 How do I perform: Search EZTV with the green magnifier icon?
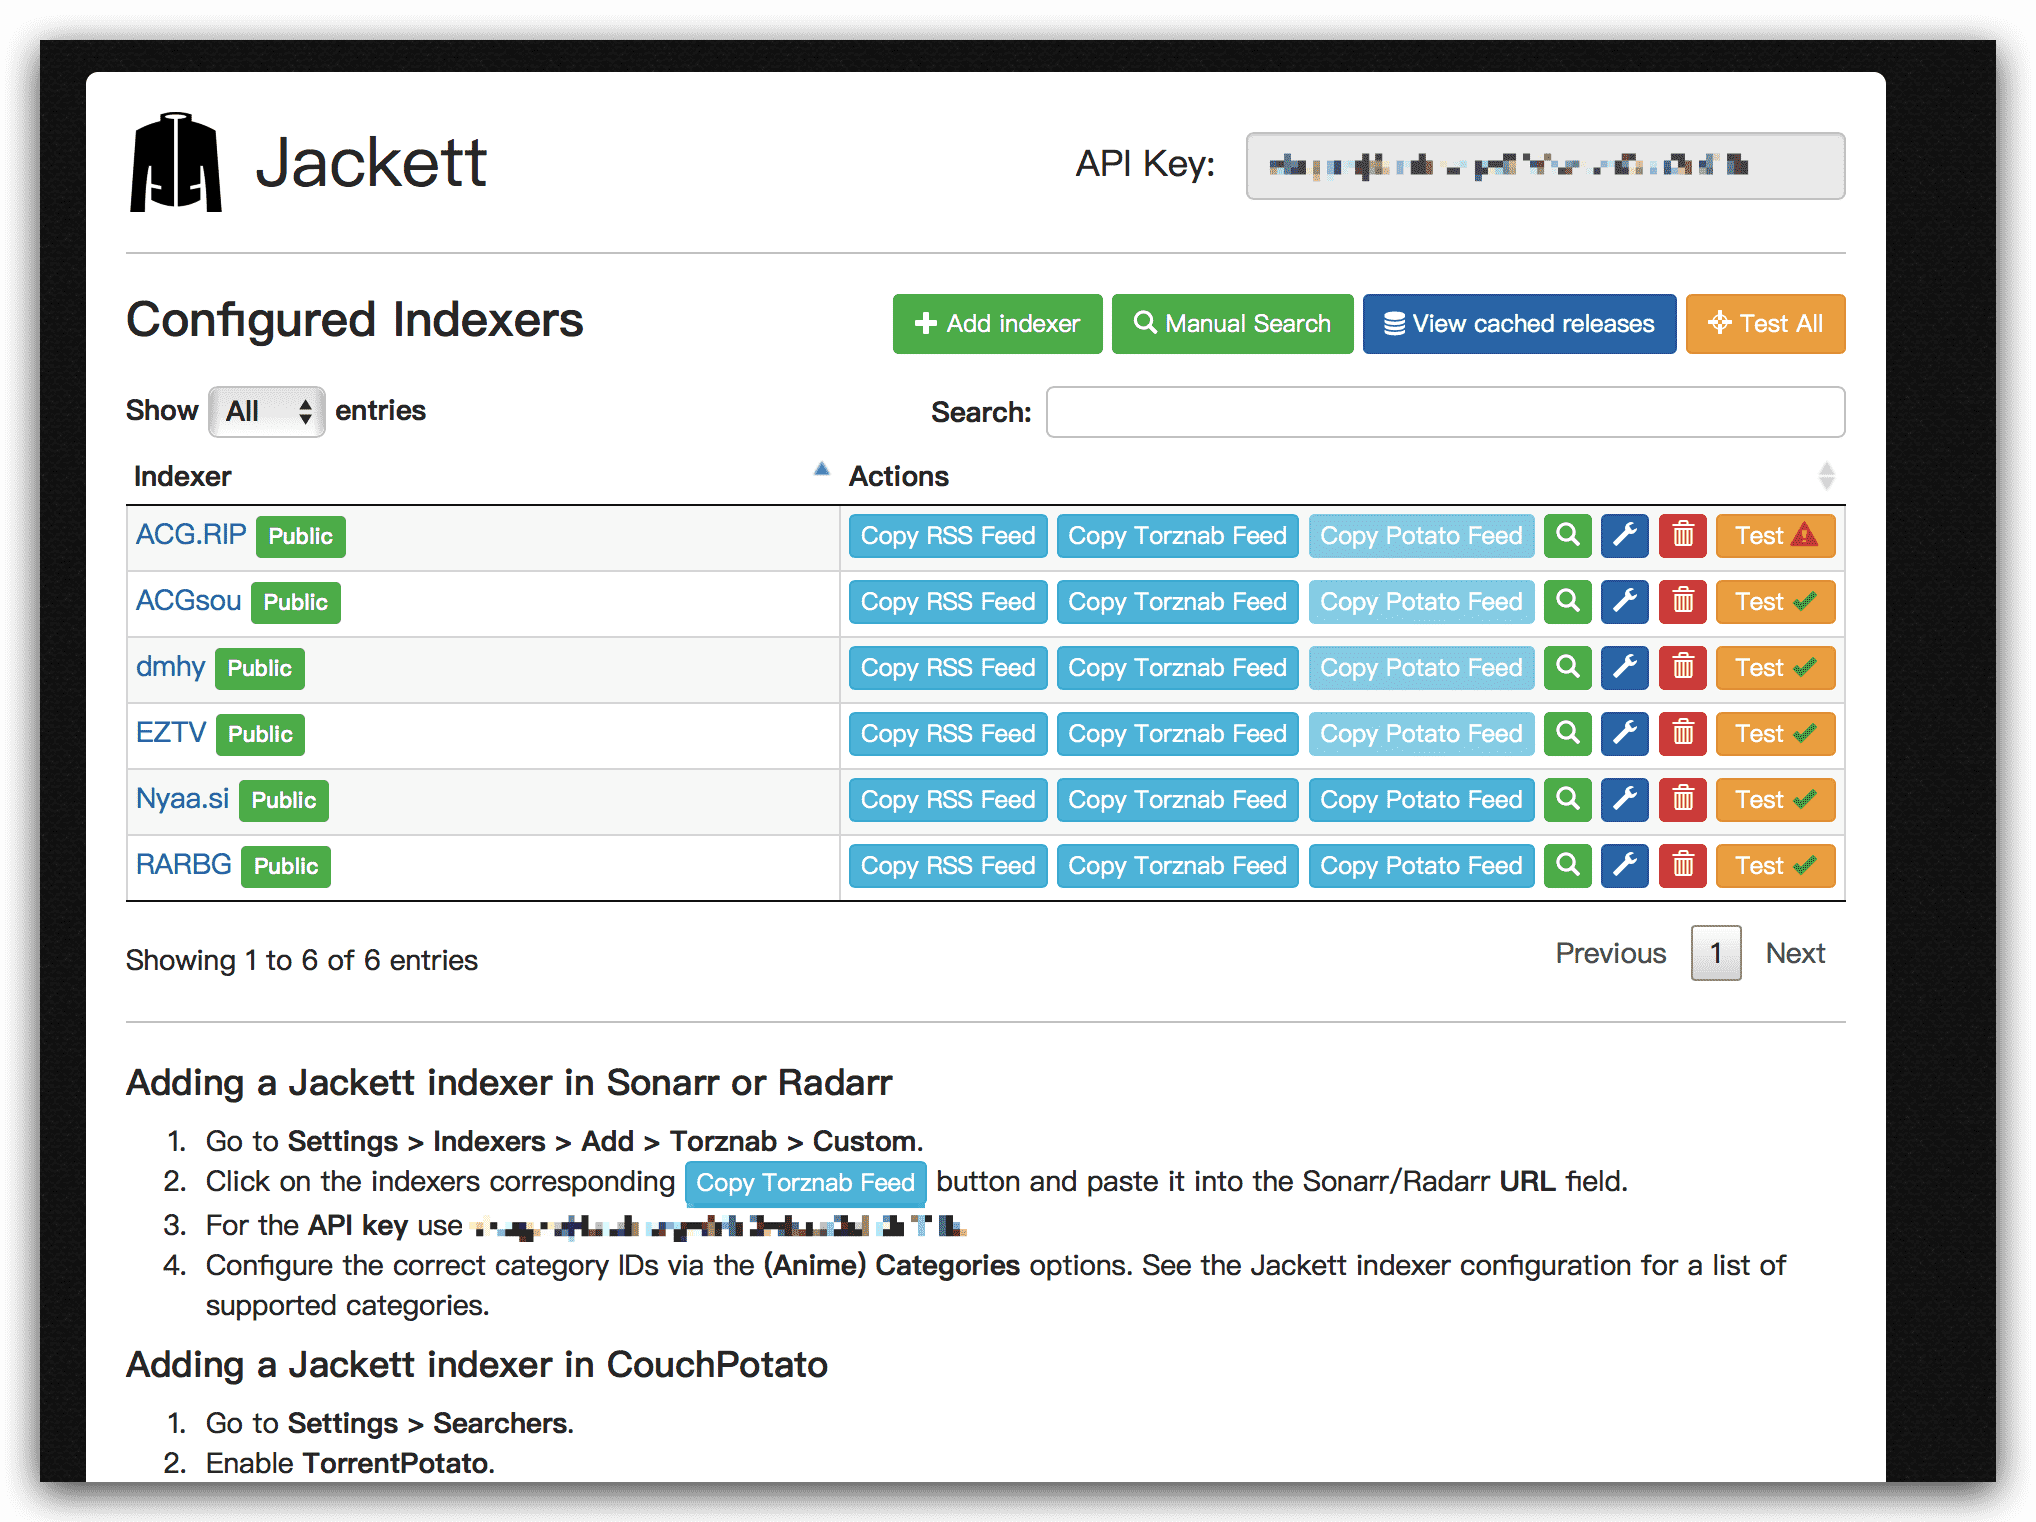click(1567, 734)
